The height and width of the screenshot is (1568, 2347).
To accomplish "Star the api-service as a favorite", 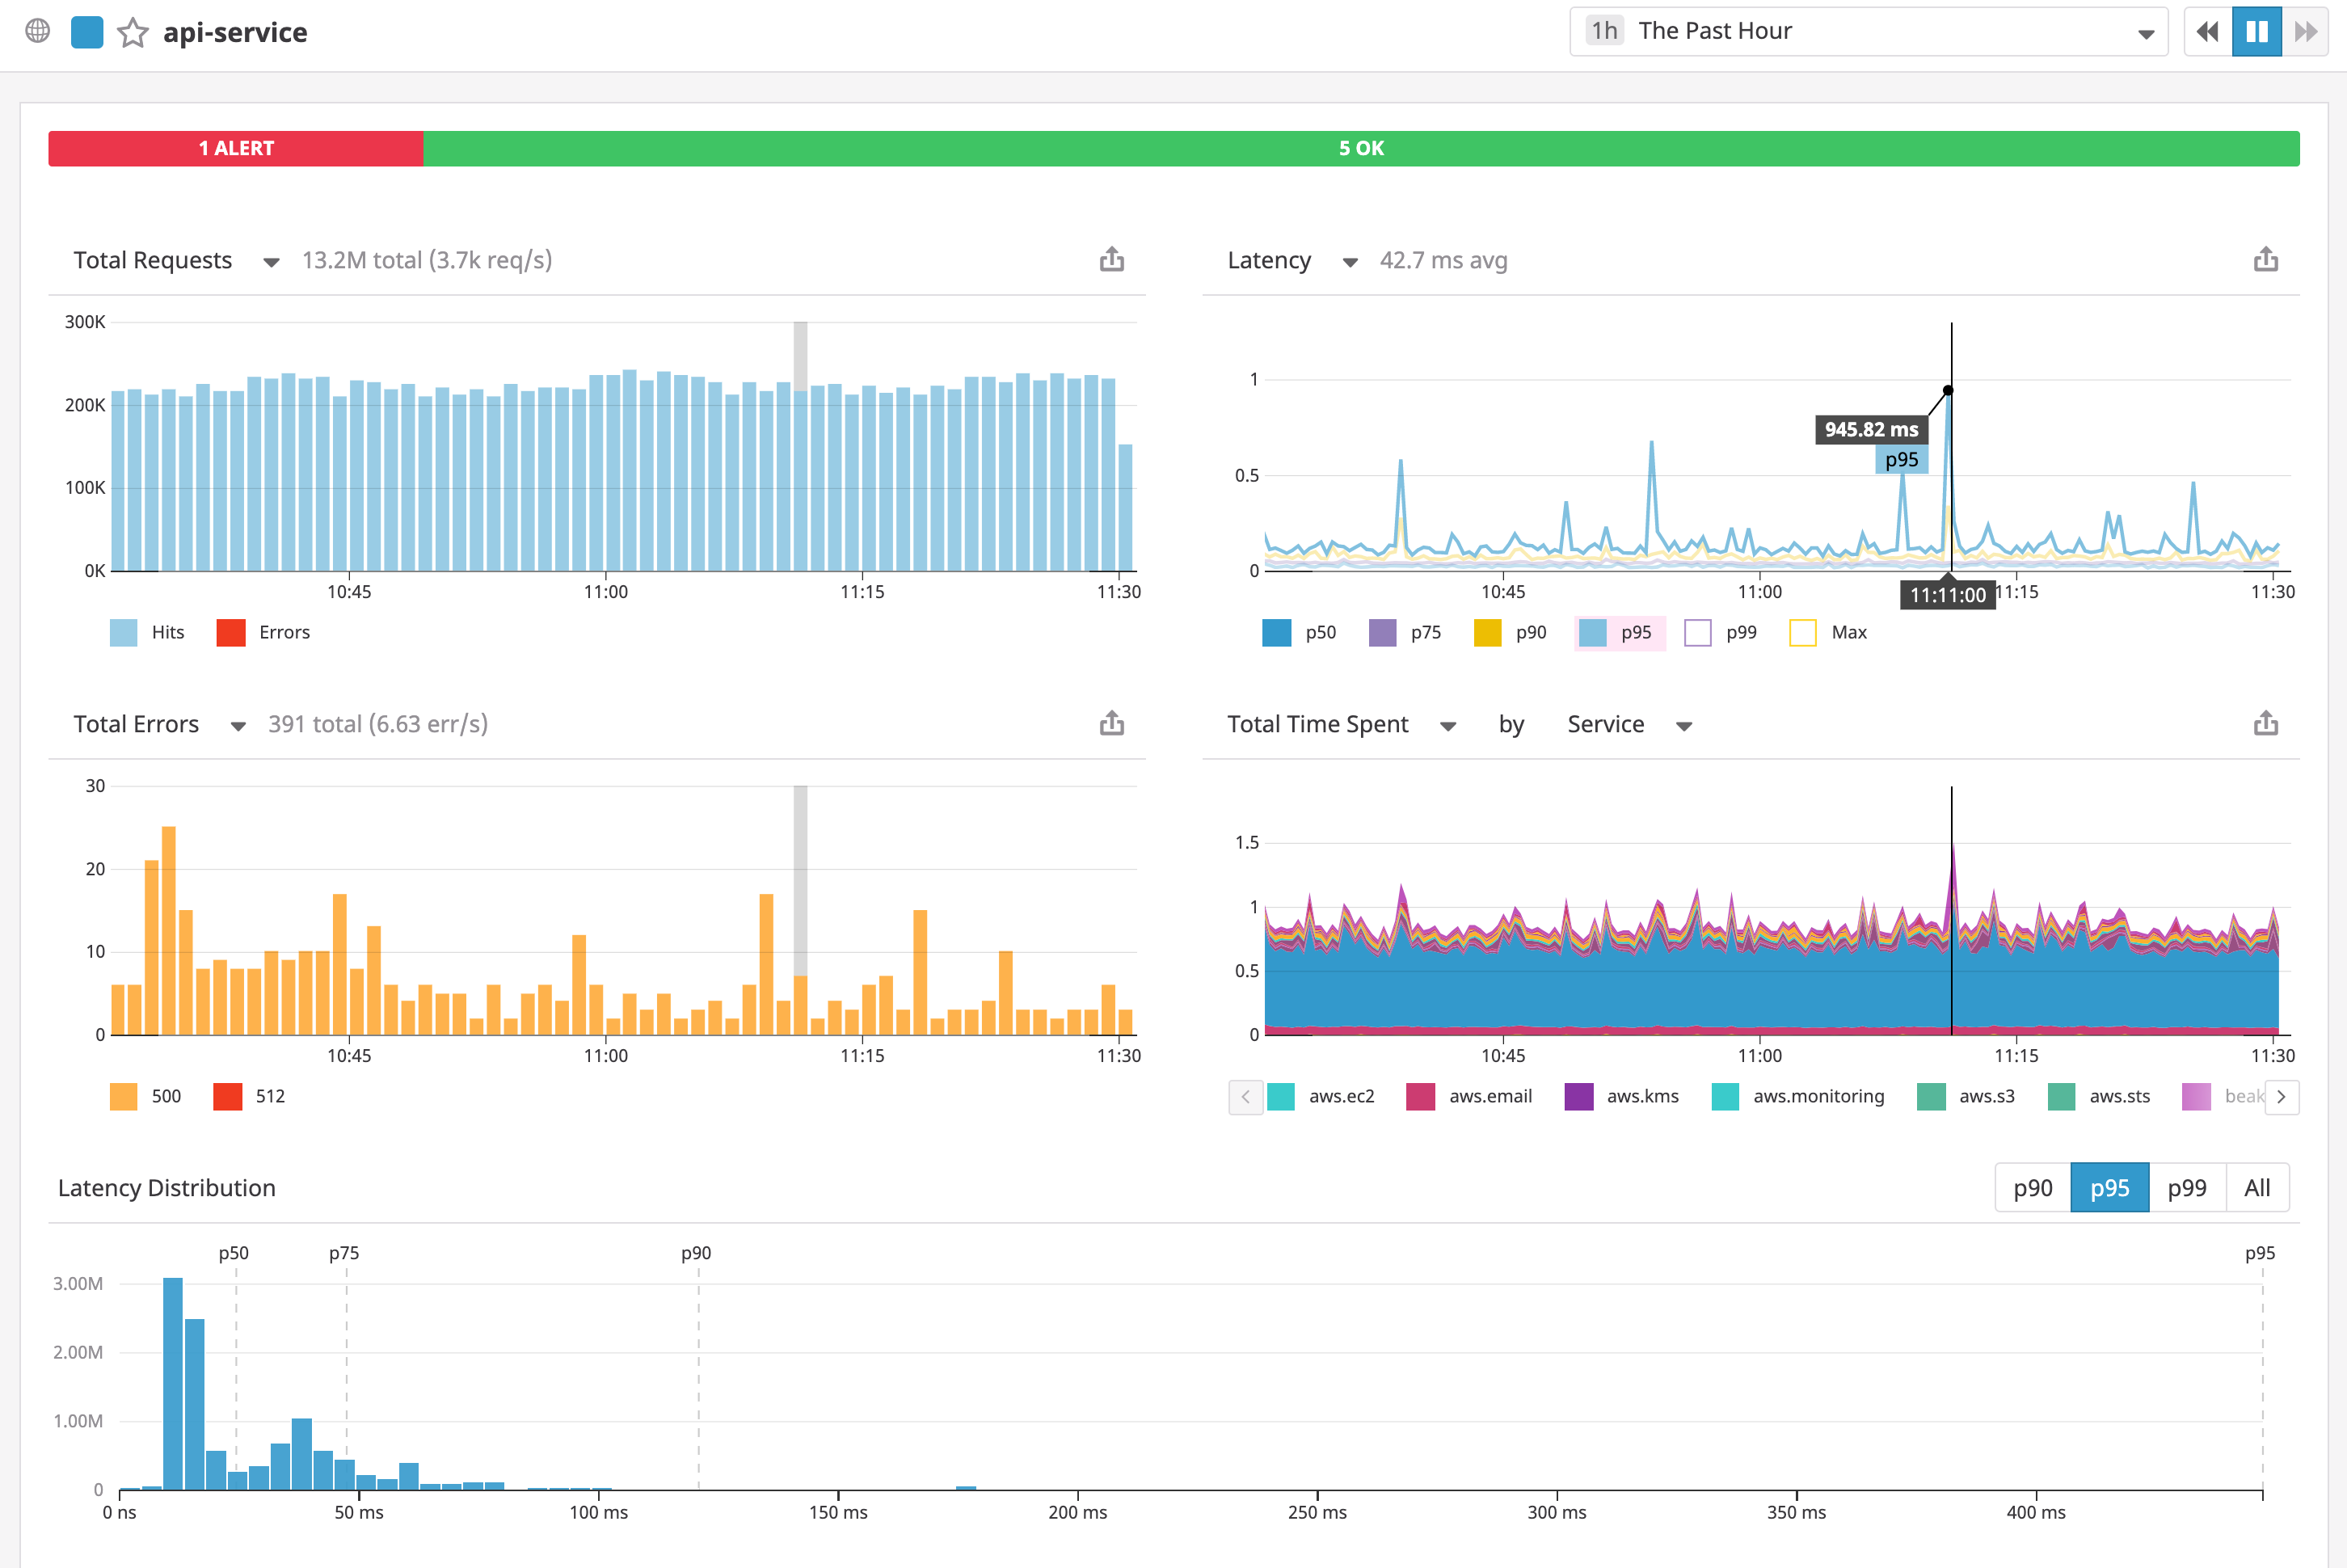I will click(x=132, y=31).
